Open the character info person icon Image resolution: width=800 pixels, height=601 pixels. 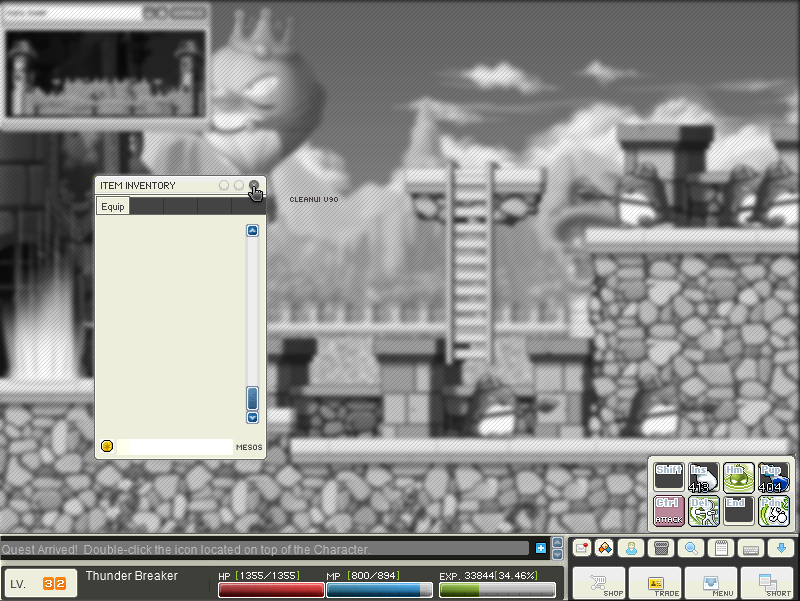pos(632,548)
